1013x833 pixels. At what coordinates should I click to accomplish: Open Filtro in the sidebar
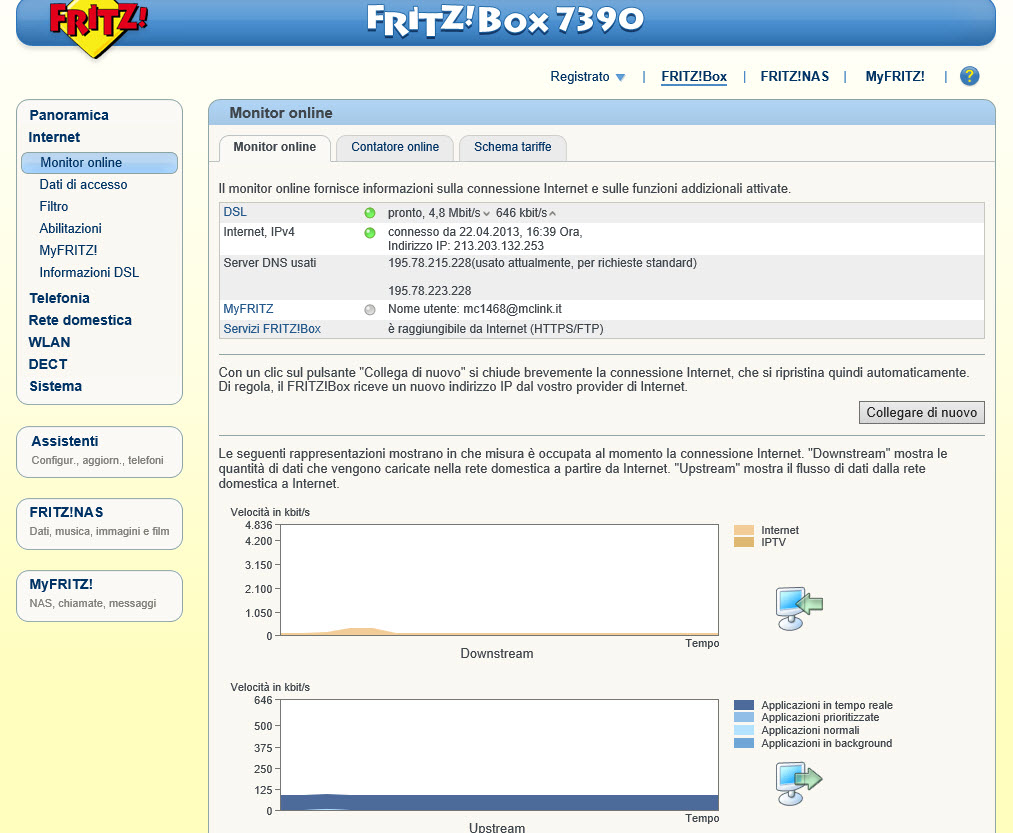(54, 207)
